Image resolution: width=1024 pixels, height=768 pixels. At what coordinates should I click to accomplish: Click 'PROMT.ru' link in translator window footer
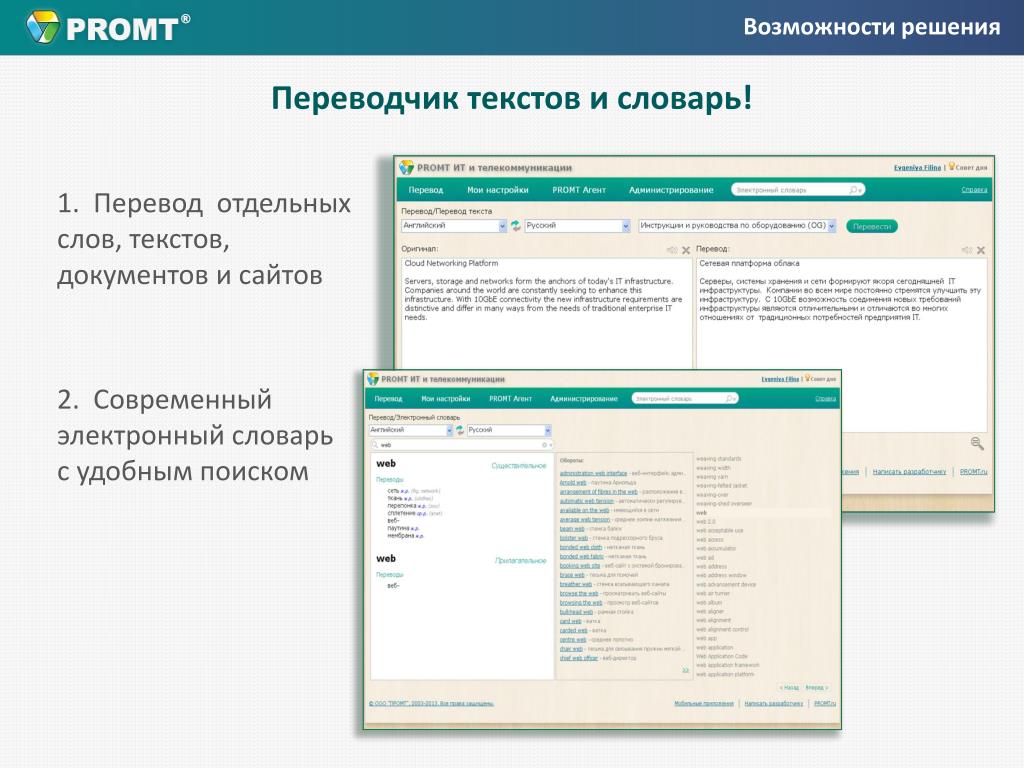coord(974,472)
